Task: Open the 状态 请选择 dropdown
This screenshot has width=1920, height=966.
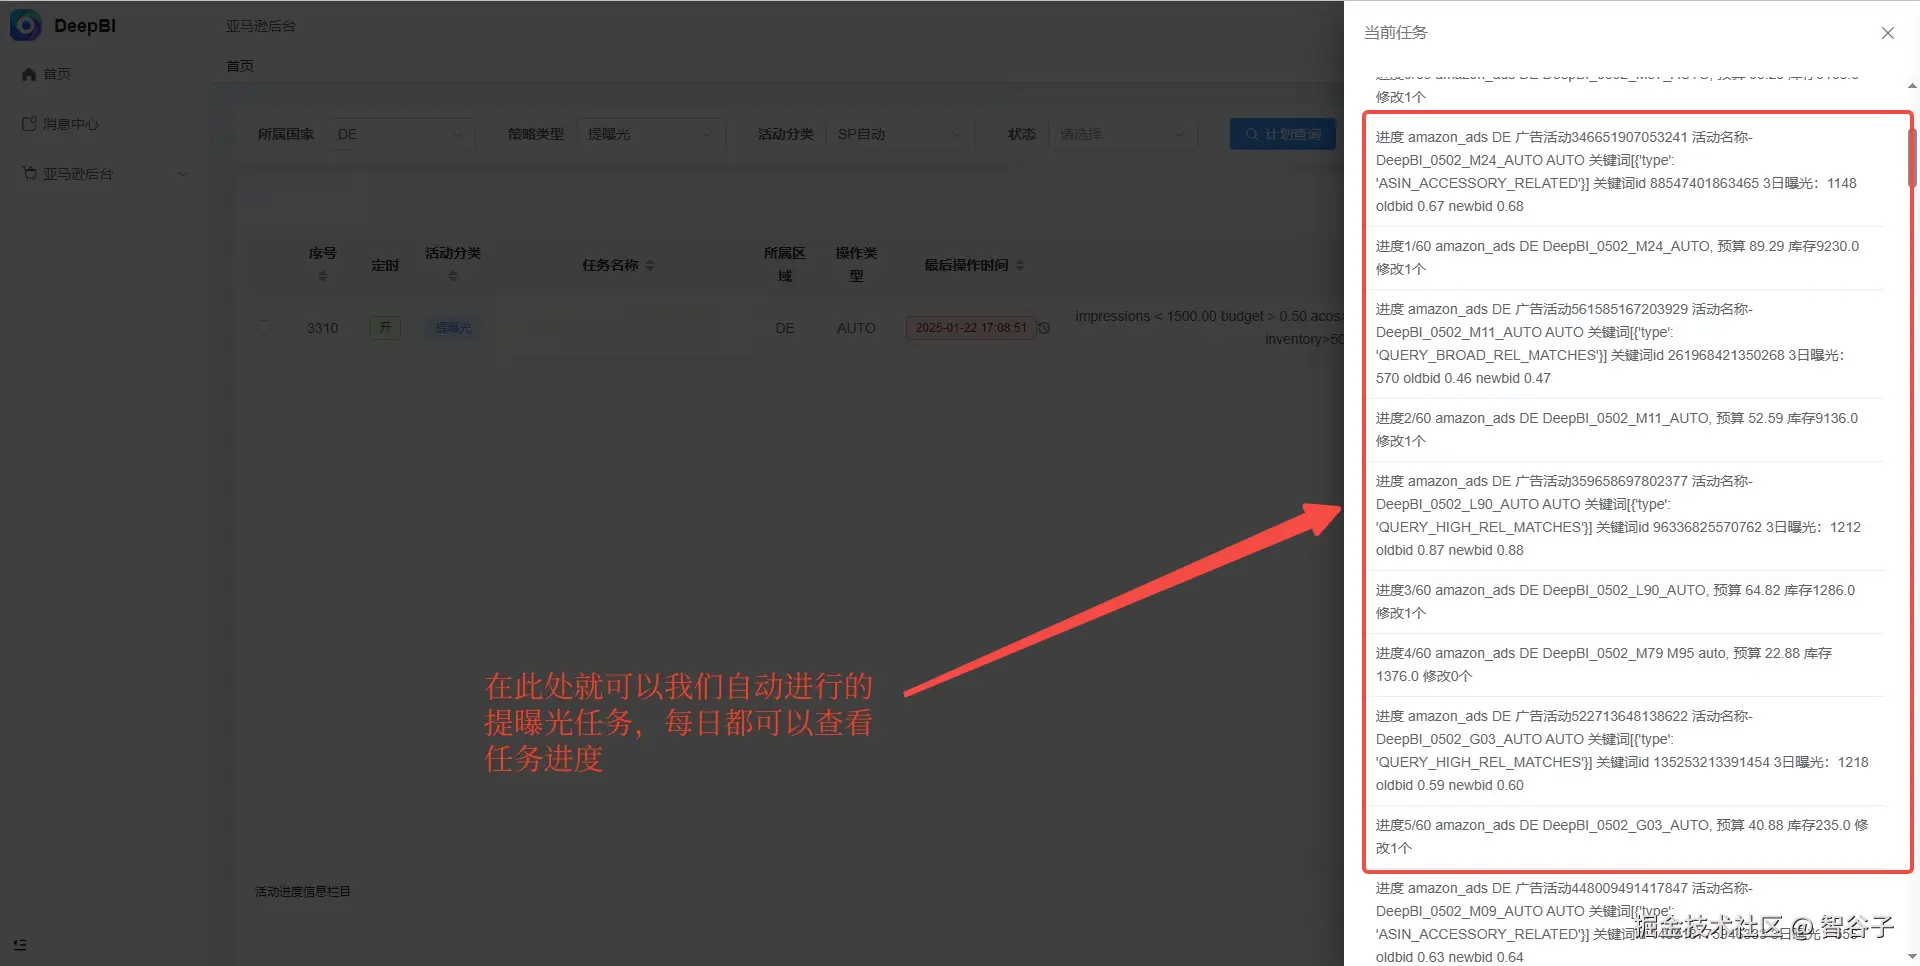Action: click(x=1122, y=134)
